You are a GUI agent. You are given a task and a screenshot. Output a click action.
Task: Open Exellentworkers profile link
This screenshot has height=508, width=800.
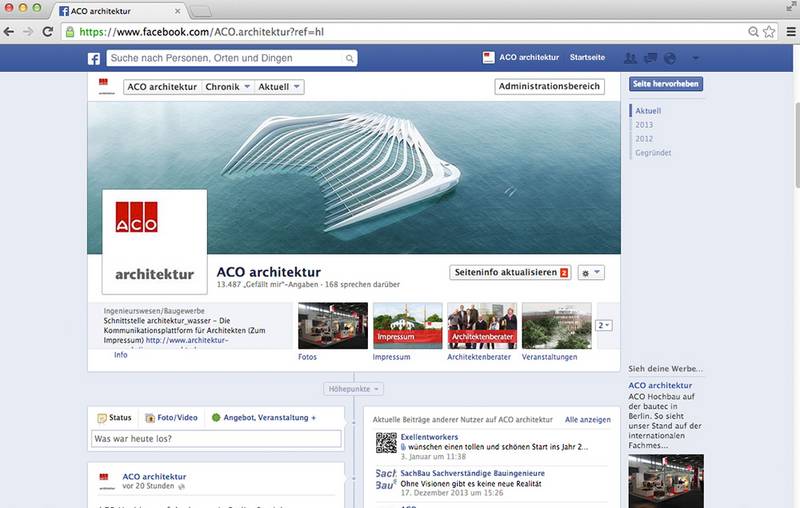click(429, 437)
